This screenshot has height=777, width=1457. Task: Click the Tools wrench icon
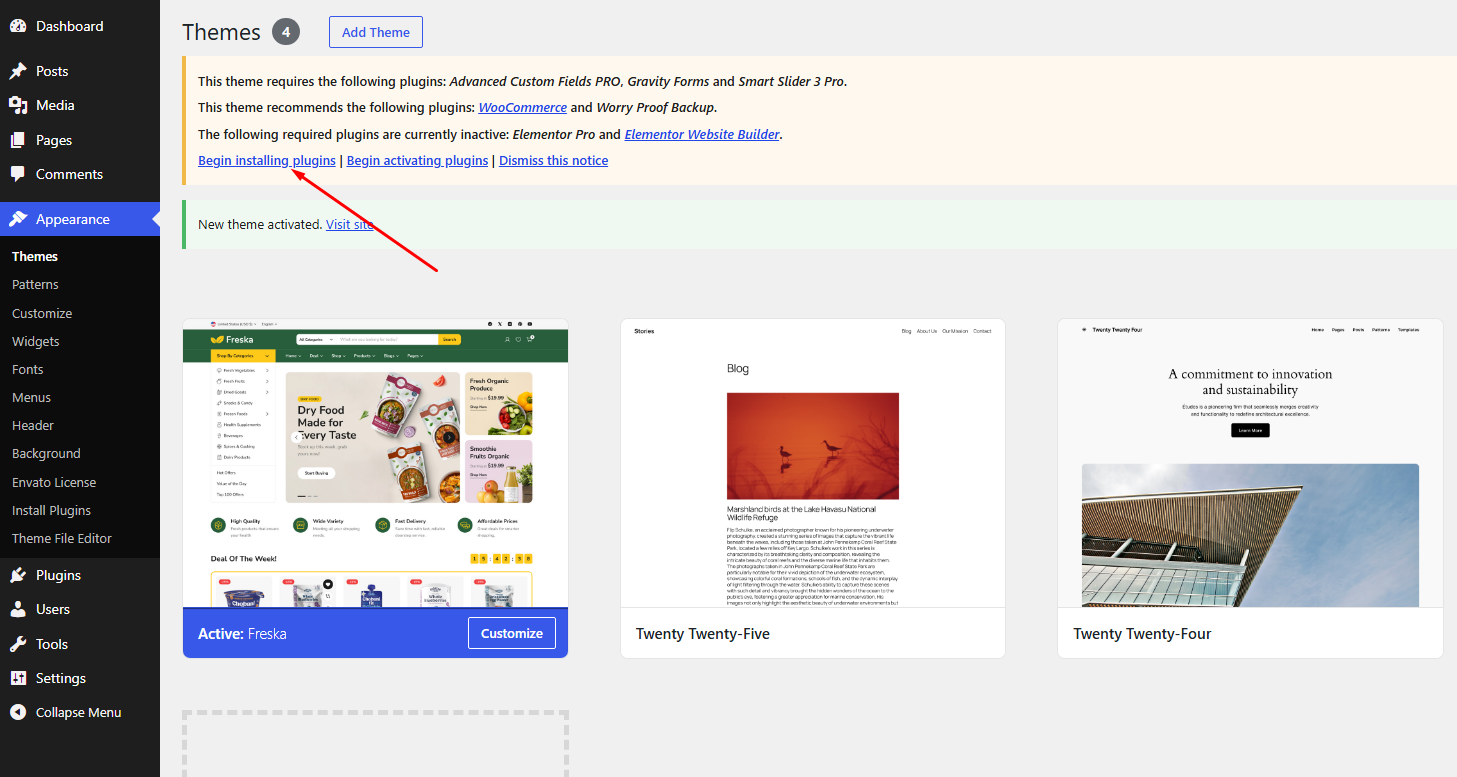(x=18, y=644)
